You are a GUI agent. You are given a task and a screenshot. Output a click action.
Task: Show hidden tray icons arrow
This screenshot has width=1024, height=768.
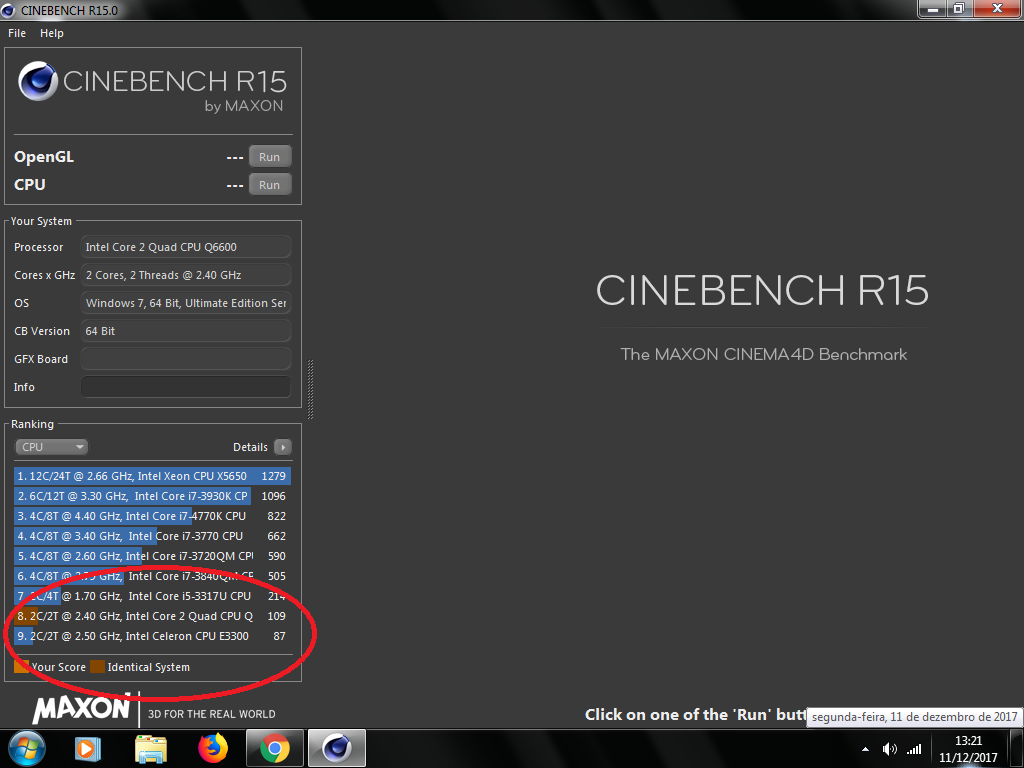tap(865, 749)
